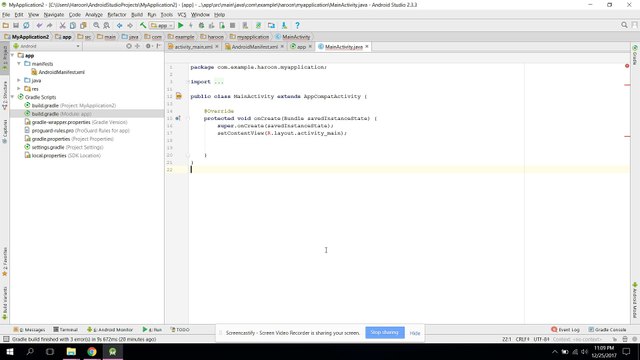The height and width of the screenshot is (360, 640).
Task: Open the Navigate menu
Action: 54,15
